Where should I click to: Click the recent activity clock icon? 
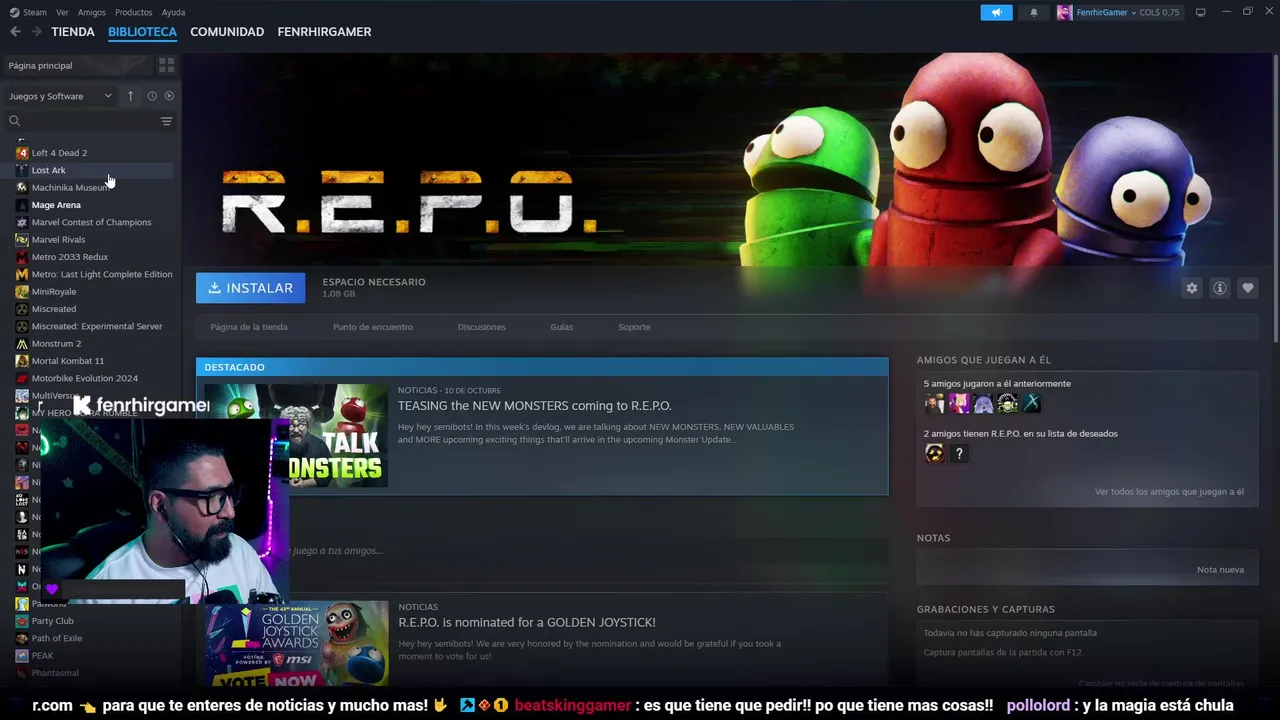tap(152, 96)
